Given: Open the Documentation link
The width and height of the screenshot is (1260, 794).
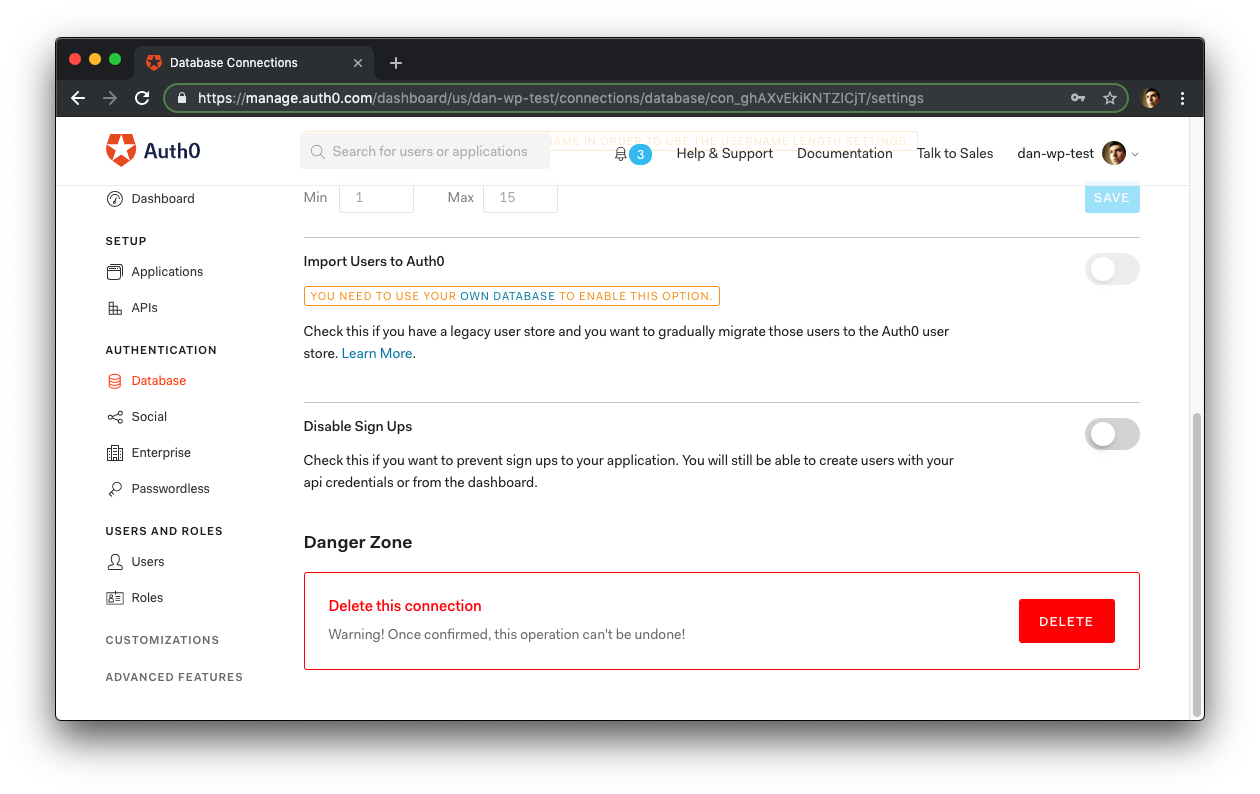Looking at the screenshot, I should click(x=845, y=153).
